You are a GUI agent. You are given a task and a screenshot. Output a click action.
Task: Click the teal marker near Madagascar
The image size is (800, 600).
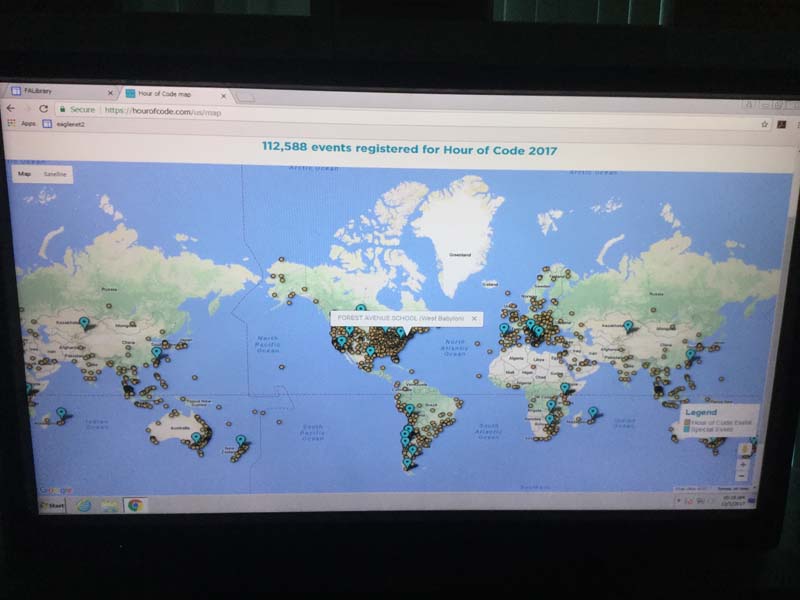pyautogui.click(x=592, y=412)
